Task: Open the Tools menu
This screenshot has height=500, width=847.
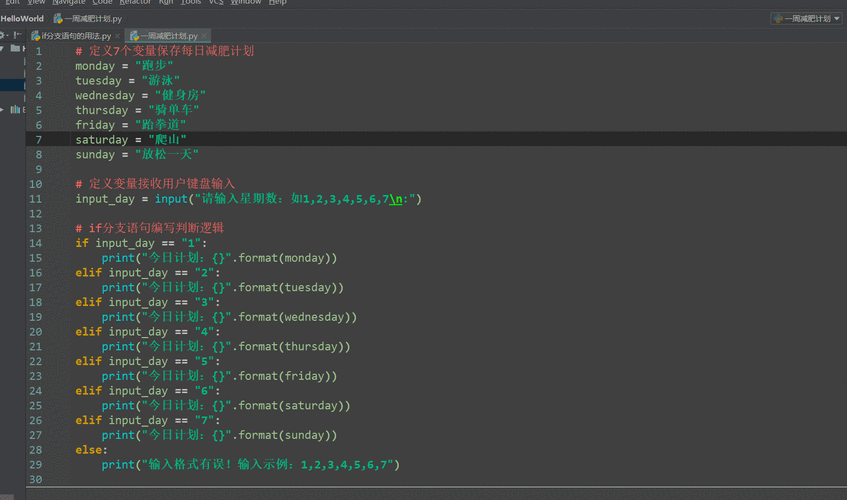Action: click(x=191, y=2)
